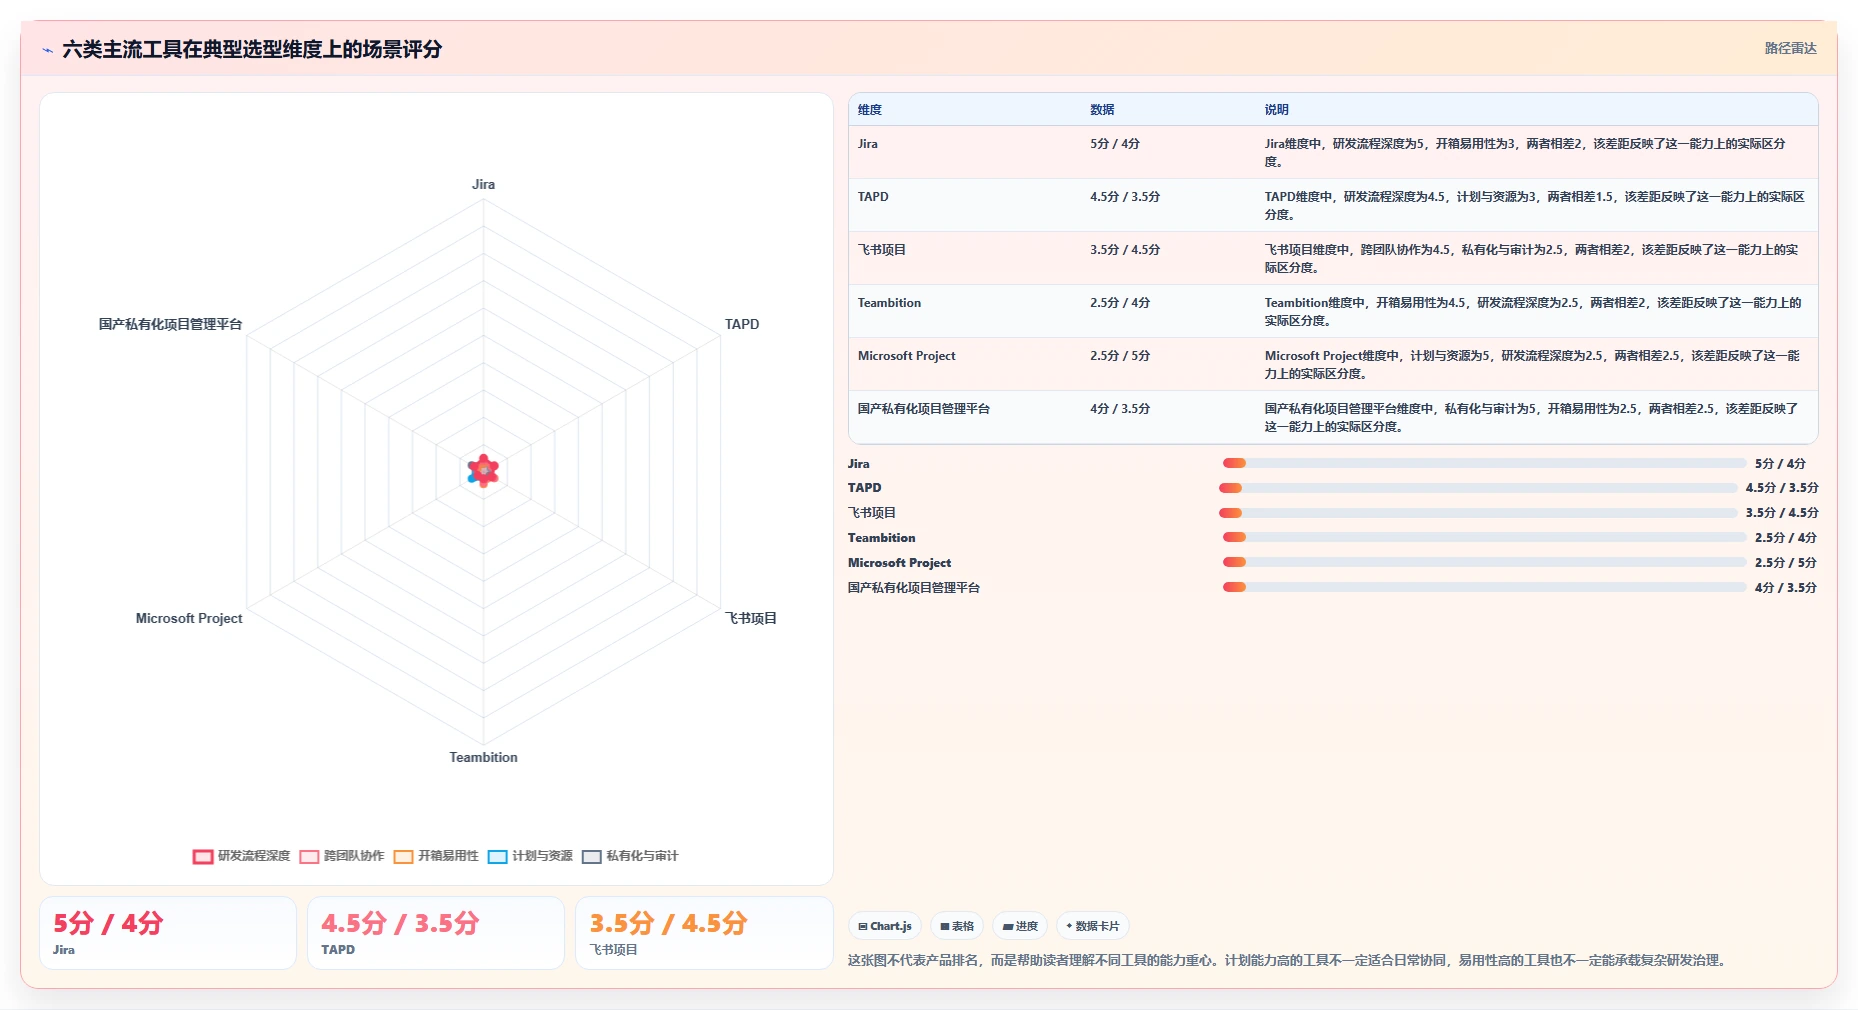This screenshot has width=1858, height=1010.
Task: Click the Teambition维度中 description text
Action: point(1533,312)
